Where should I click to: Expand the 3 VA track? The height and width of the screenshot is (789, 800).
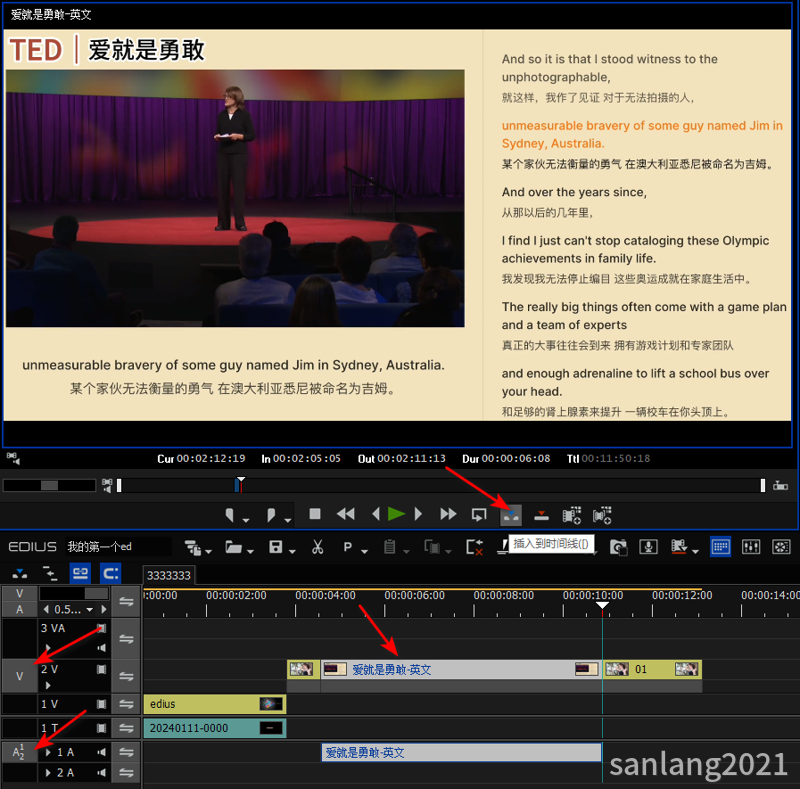point(48,648)
